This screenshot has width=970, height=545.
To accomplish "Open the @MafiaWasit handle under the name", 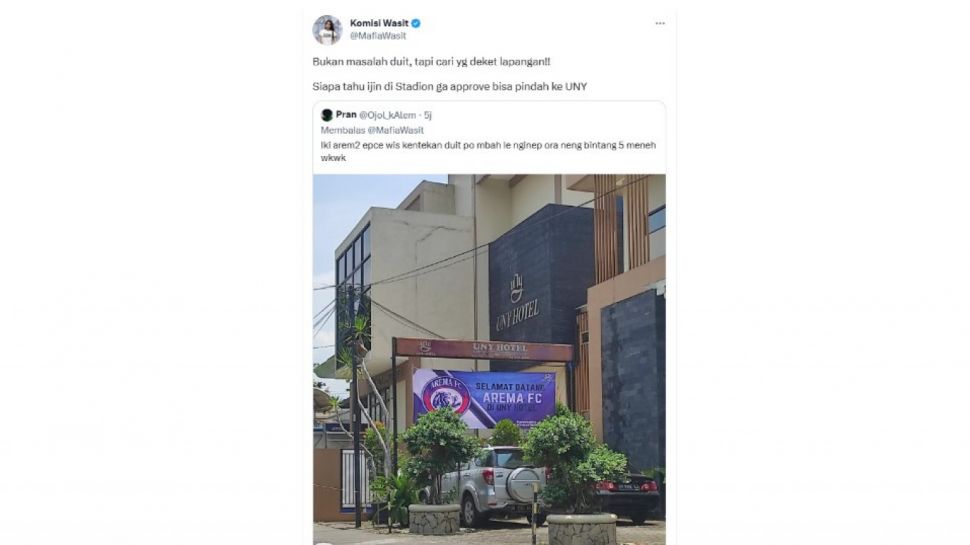I will coord(378,36).
